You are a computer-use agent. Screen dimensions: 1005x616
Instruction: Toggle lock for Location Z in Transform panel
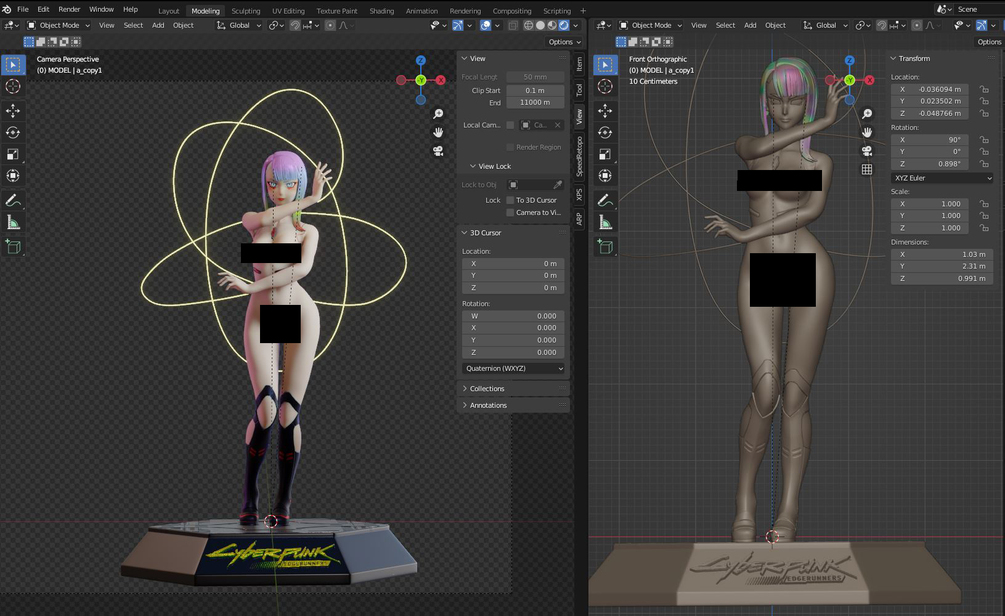click(x=984, y=113)
